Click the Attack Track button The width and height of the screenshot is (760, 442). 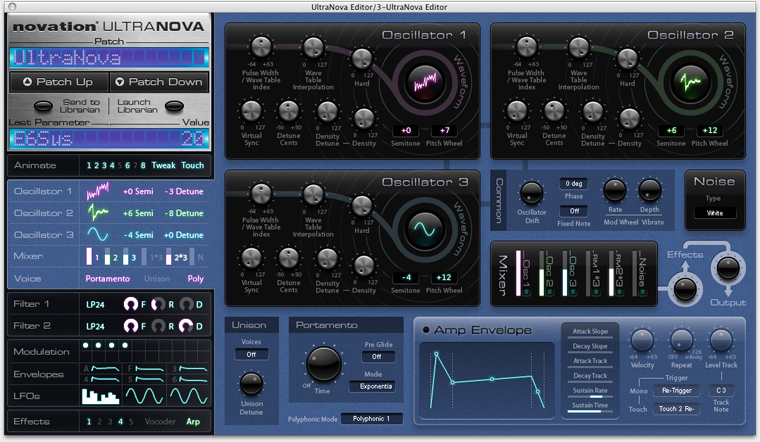click(x=590, y=361)
